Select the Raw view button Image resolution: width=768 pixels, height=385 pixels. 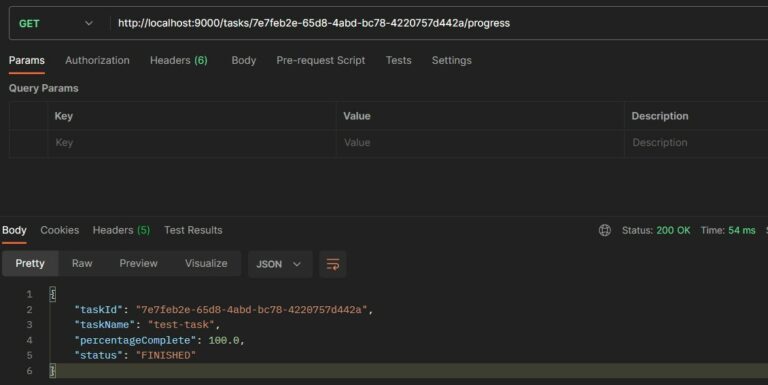(82, 264)
